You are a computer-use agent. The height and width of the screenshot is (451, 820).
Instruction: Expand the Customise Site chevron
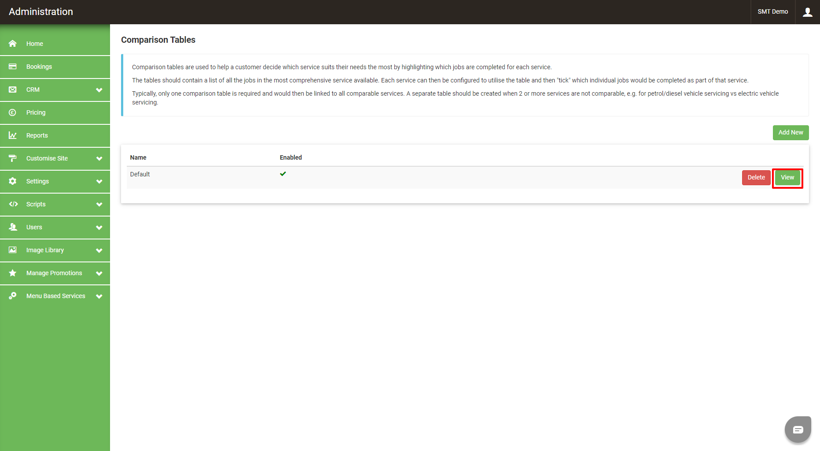tap(99, 159)
